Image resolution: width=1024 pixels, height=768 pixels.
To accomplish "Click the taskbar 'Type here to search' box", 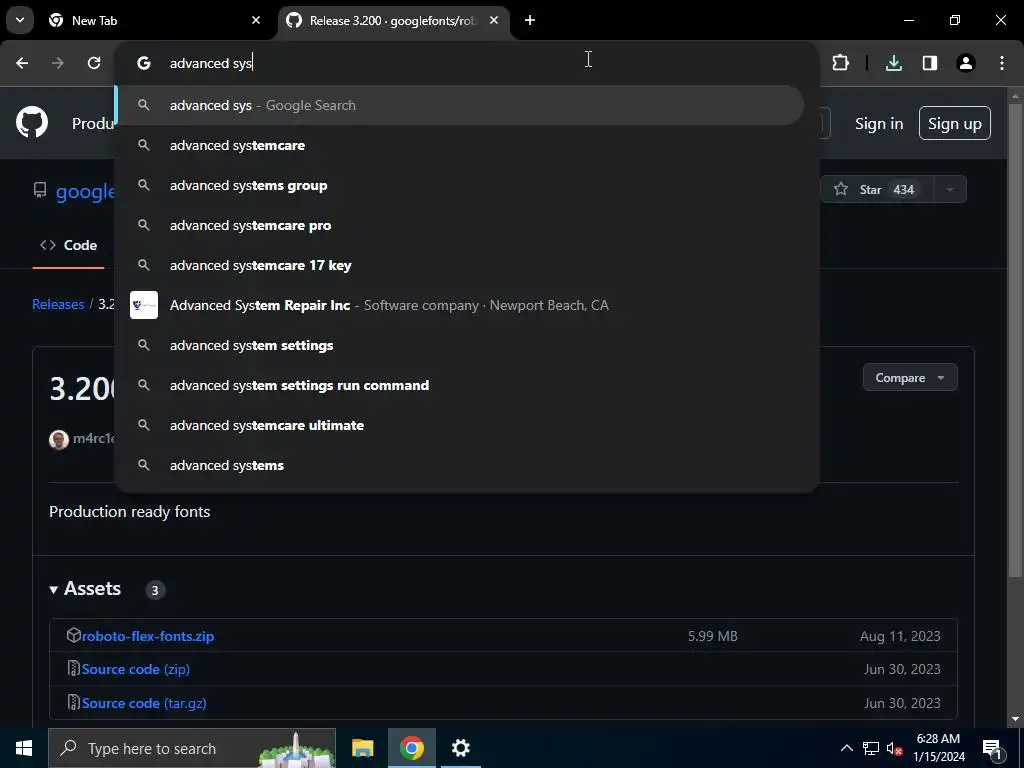I will 192,748.
